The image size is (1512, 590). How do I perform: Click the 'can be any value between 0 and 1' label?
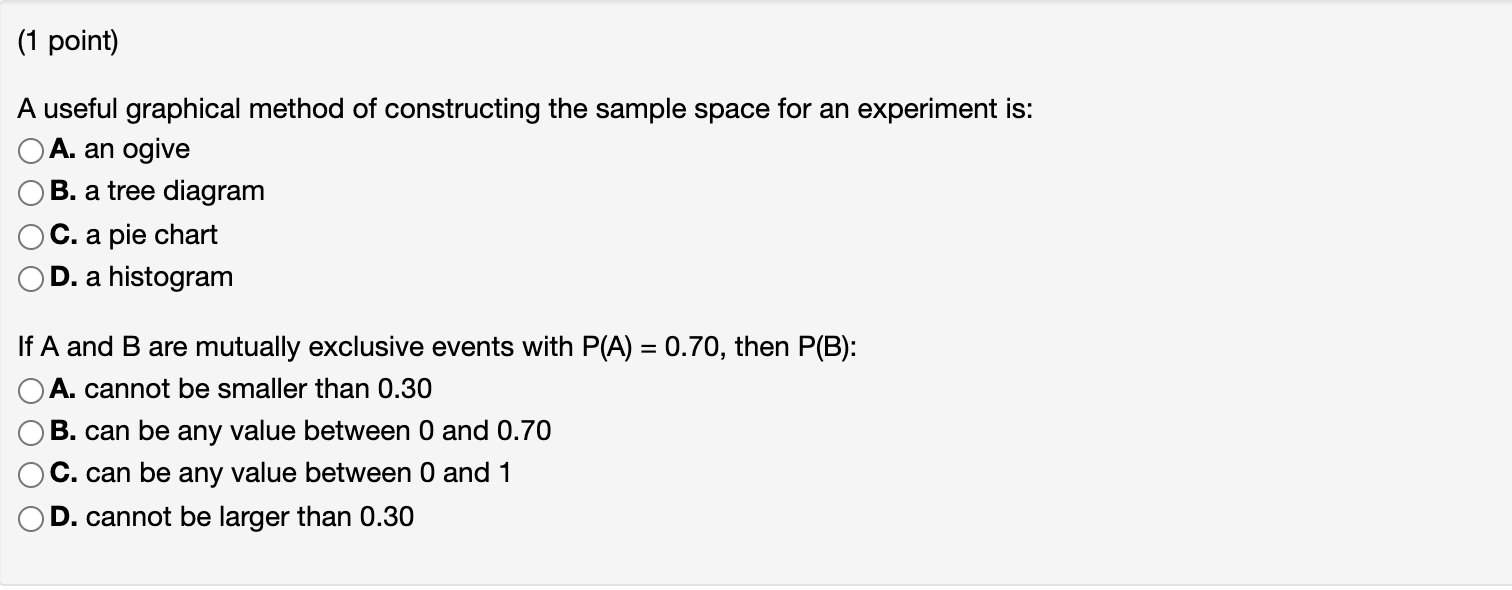(280, 473)
